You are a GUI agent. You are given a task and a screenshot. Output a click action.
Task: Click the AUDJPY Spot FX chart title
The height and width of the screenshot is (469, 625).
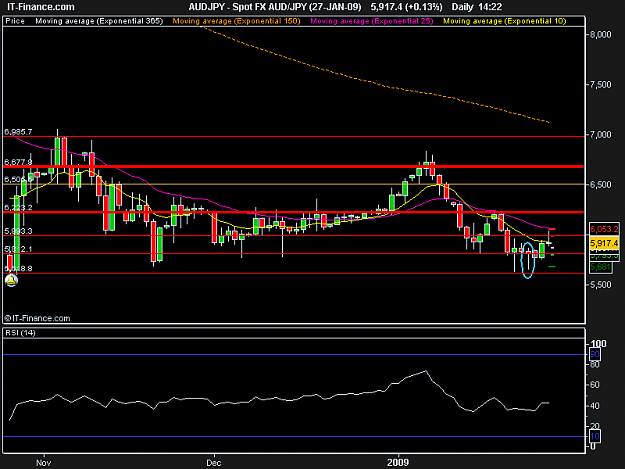[275, 7]
